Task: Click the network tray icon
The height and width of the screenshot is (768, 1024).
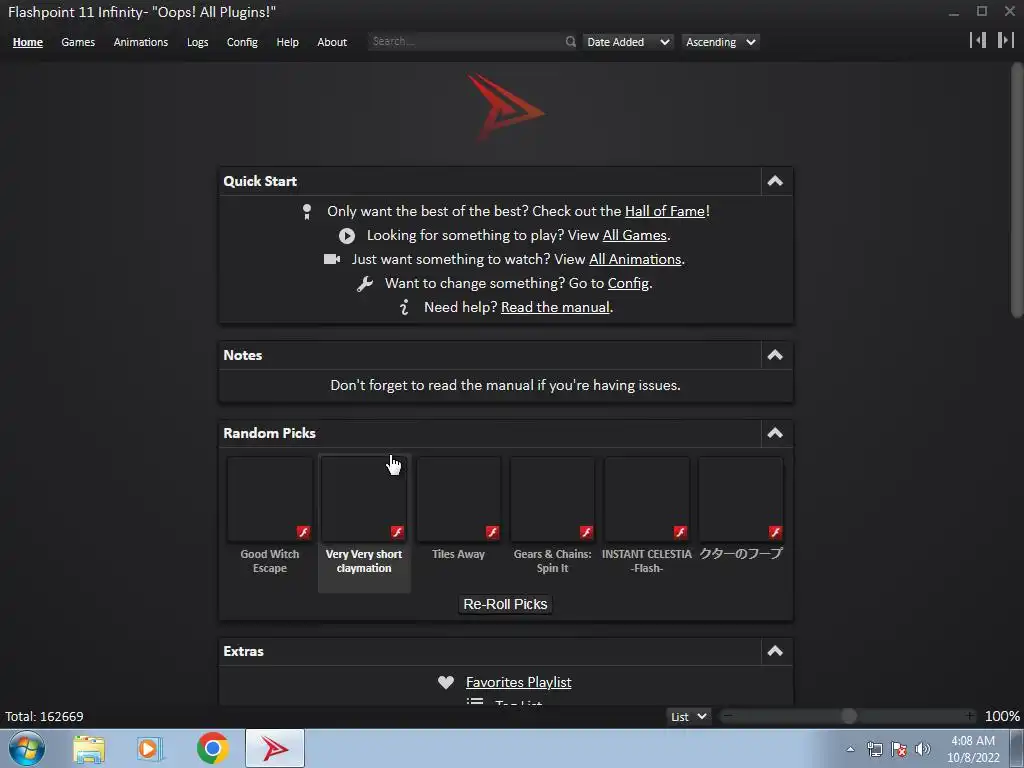Action: [x=874, y=749]
